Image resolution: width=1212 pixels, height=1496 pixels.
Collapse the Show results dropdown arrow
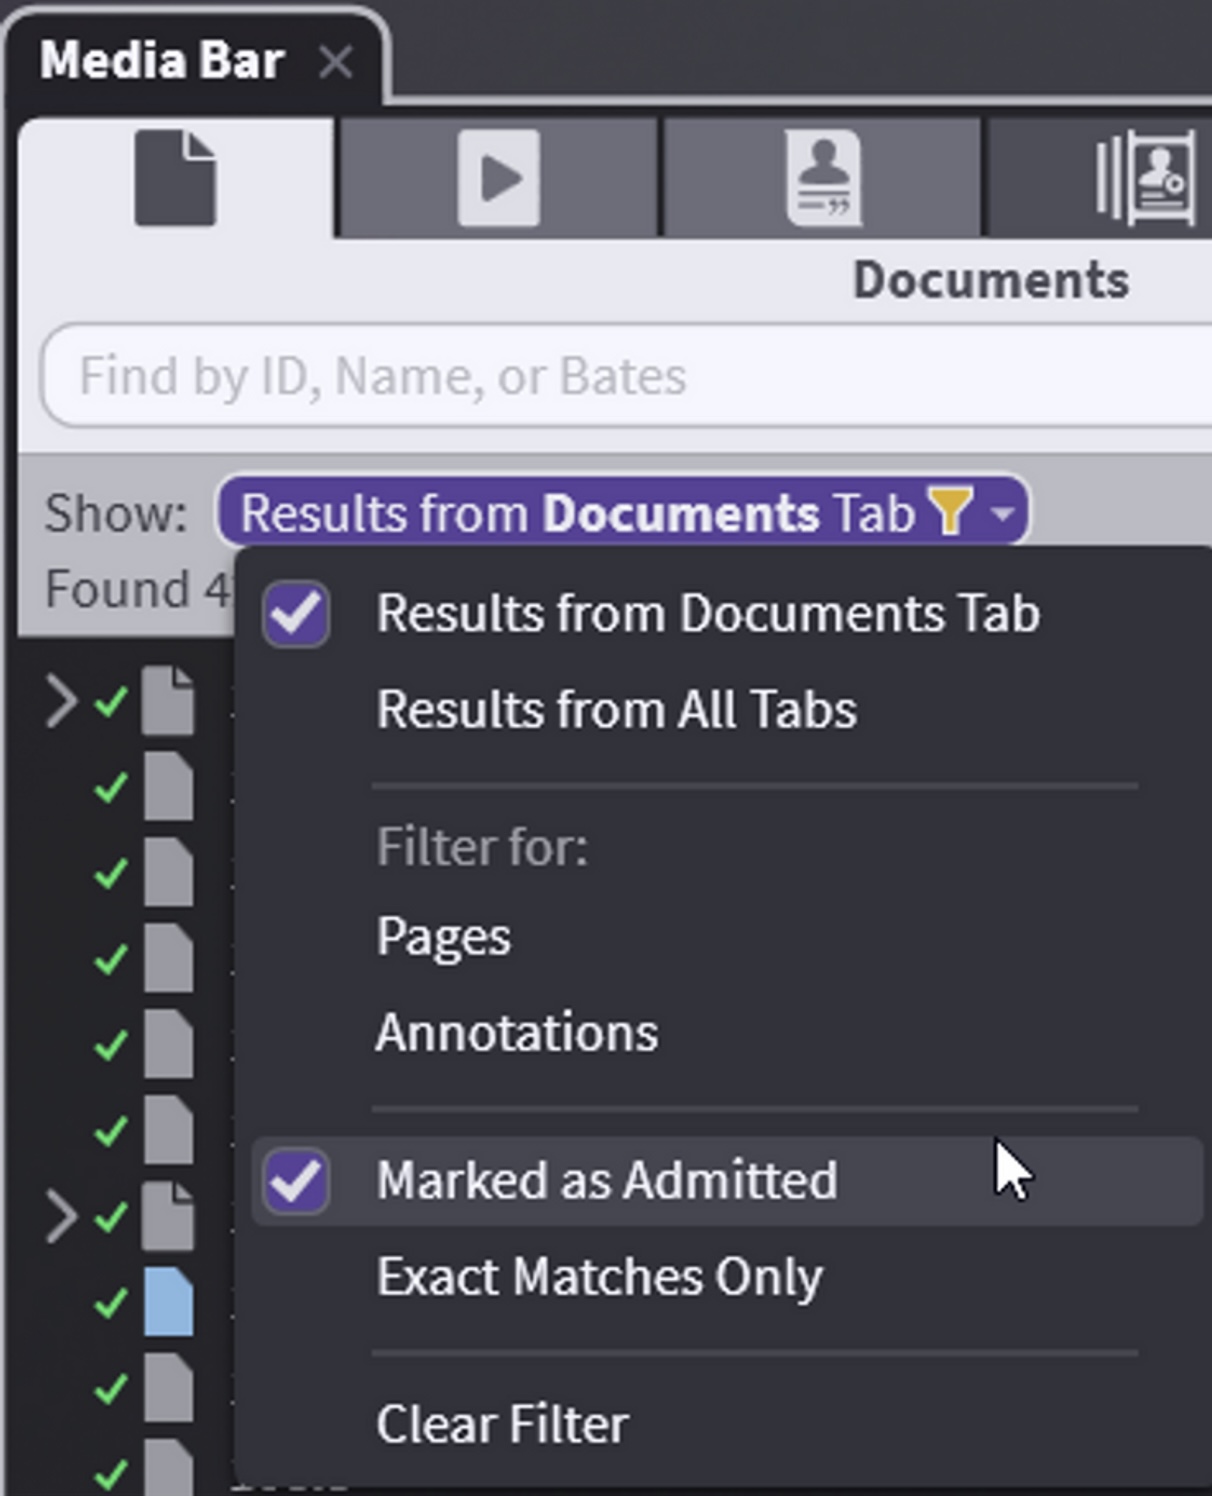(1002, 513)
